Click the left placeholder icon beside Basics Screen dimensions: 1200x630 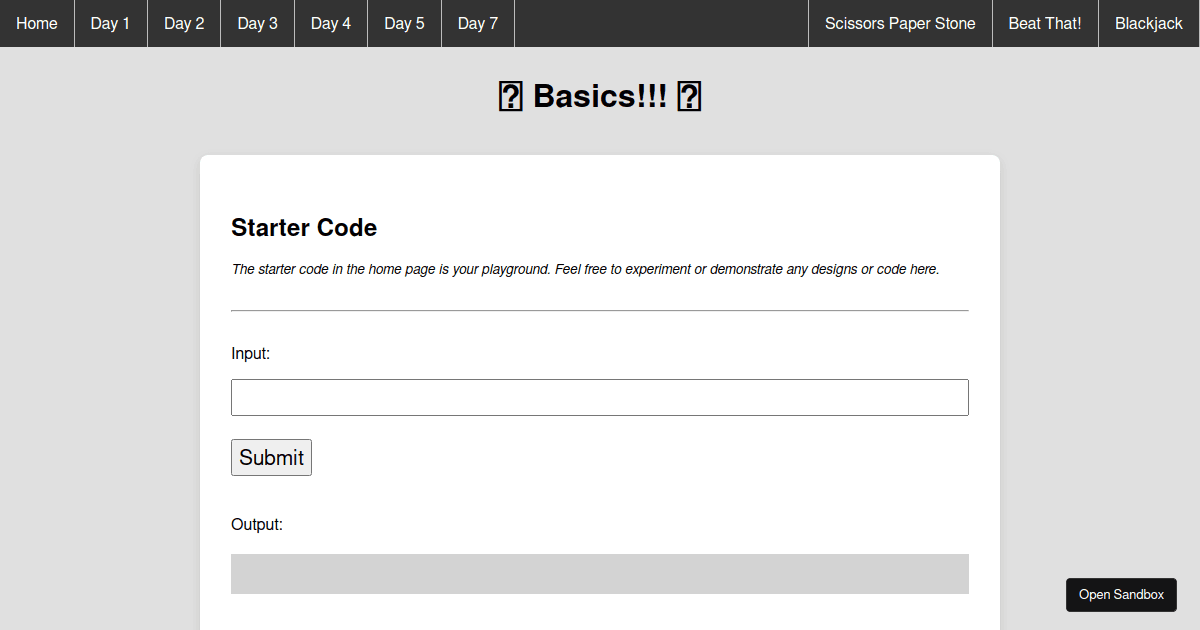[510, 96]
